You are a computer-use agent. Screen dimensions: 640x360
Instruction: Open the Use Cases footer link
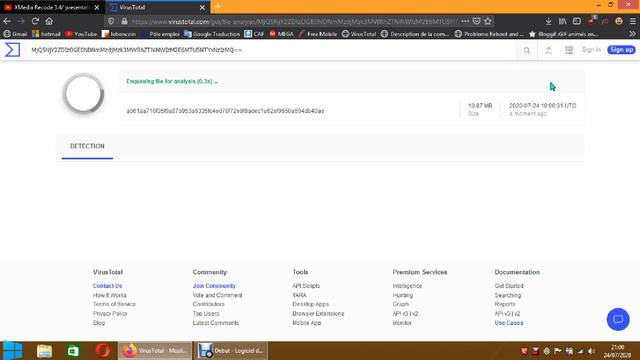point(509,323)
